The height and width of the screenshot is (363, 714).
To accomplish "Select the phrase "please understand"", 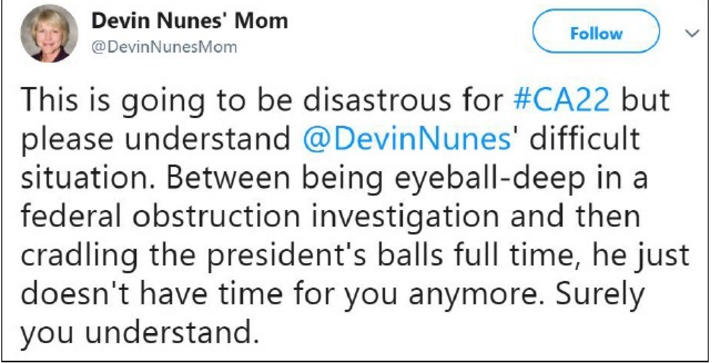I will [x=155, y=138].
